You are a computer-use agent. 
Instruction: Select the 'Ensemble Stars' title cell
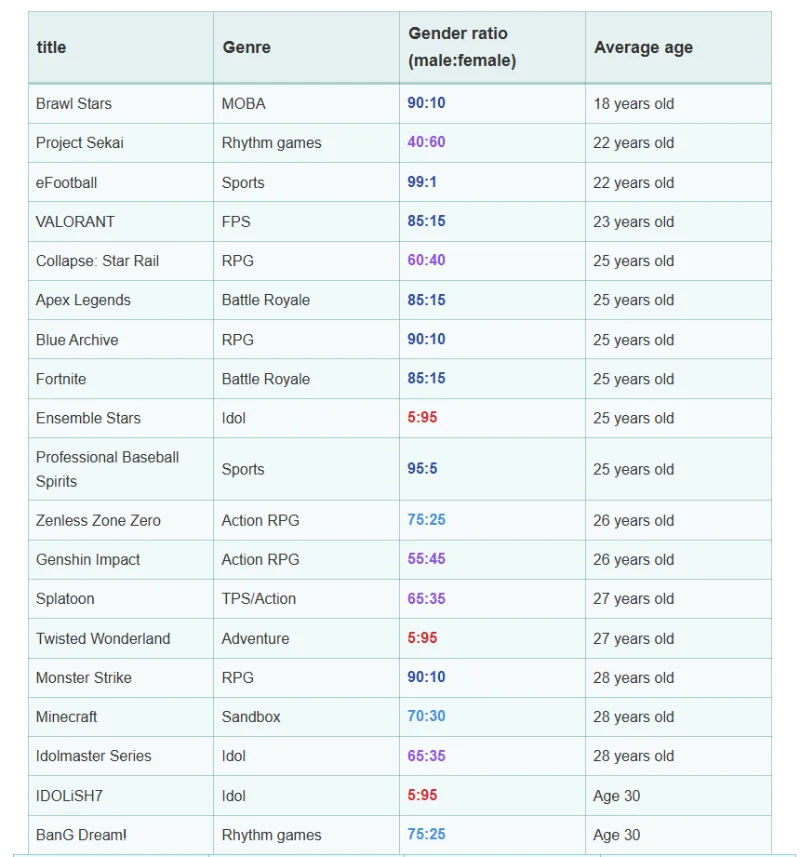click(121, 418)
